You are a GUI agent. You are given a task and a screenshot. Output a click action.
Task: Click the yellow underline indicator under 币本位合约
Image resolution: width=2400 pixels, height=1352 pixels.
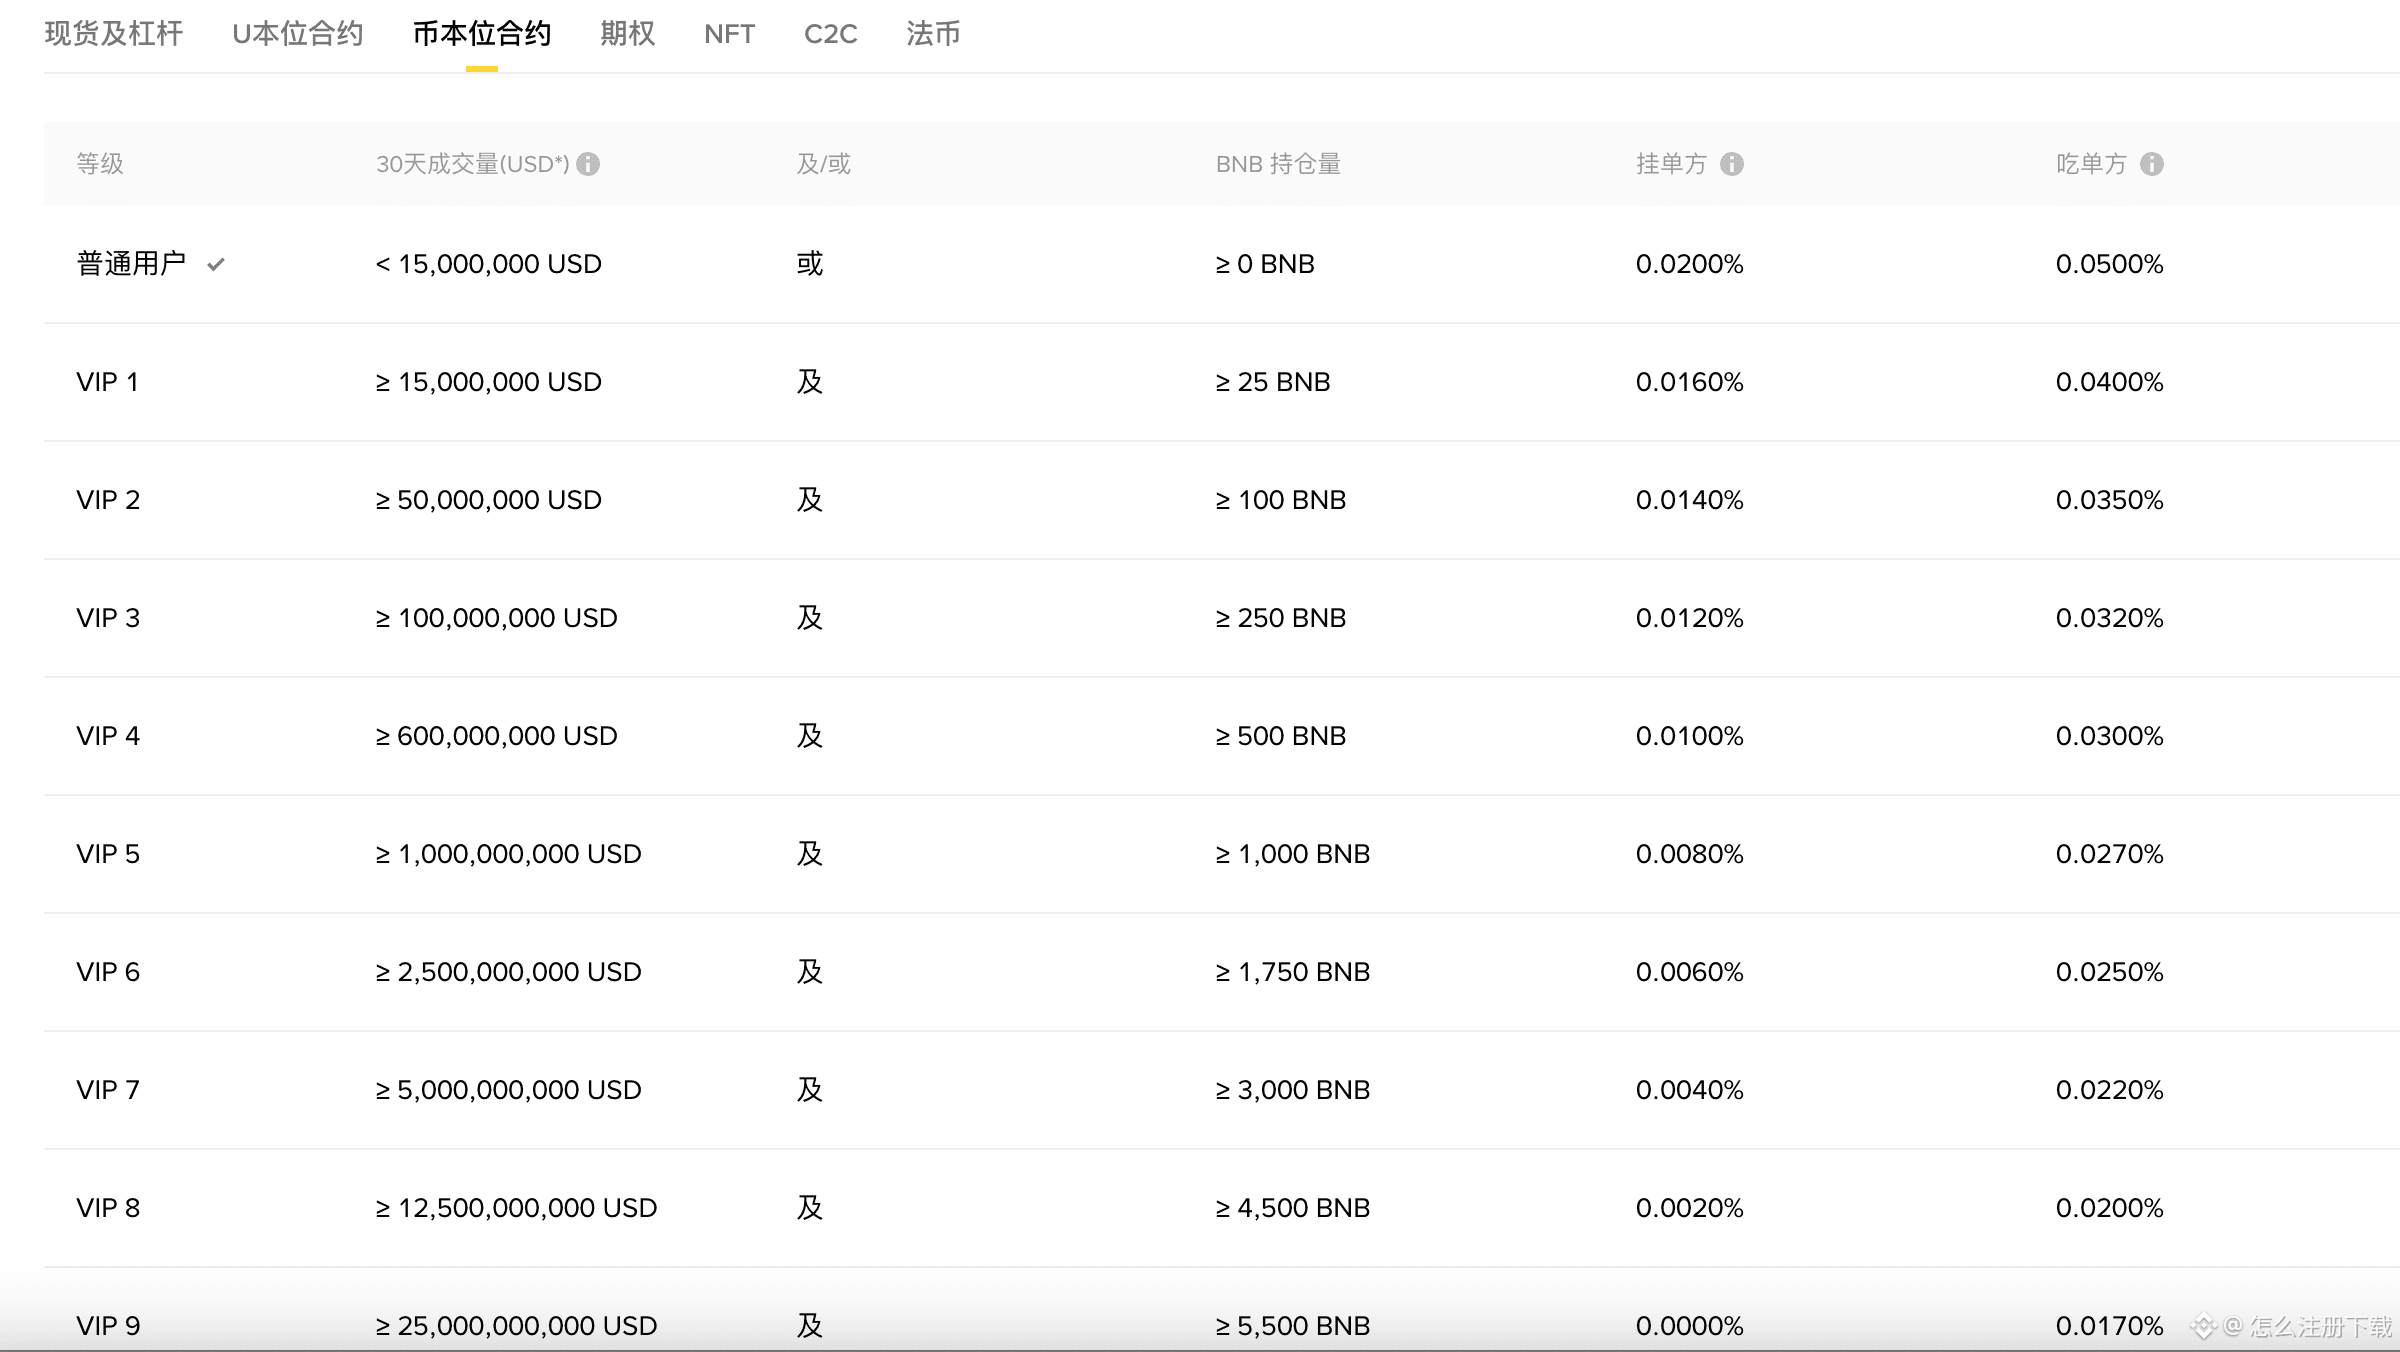(x=481, y=66)
